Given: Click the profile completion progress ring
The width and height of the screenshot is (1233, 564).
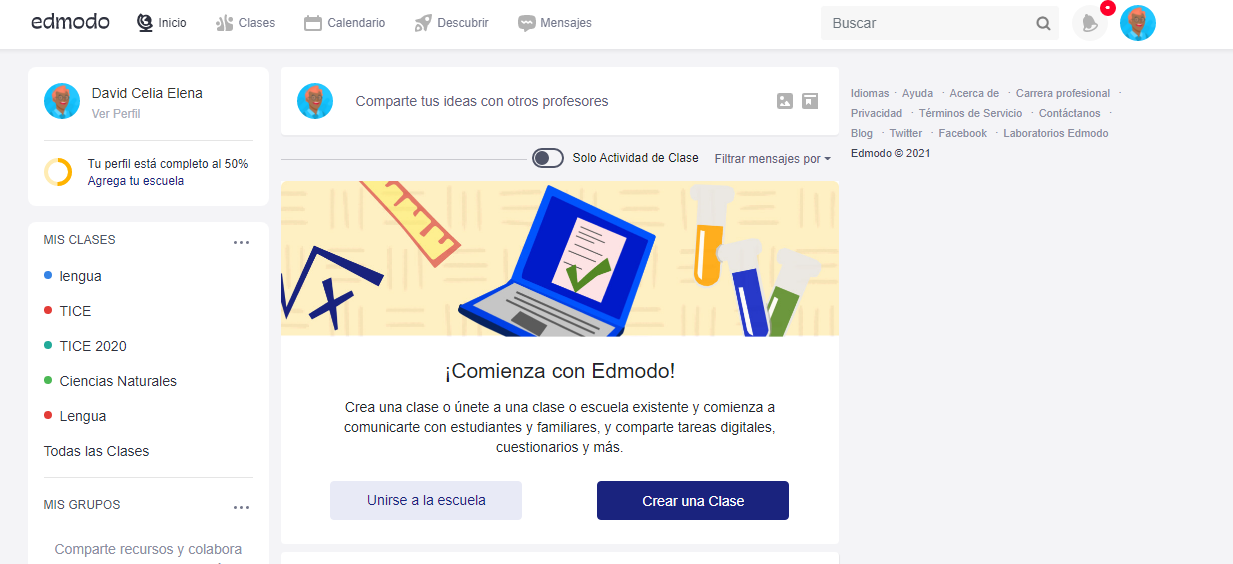Looking at the screenshot, I should click(x=58, y=172).
